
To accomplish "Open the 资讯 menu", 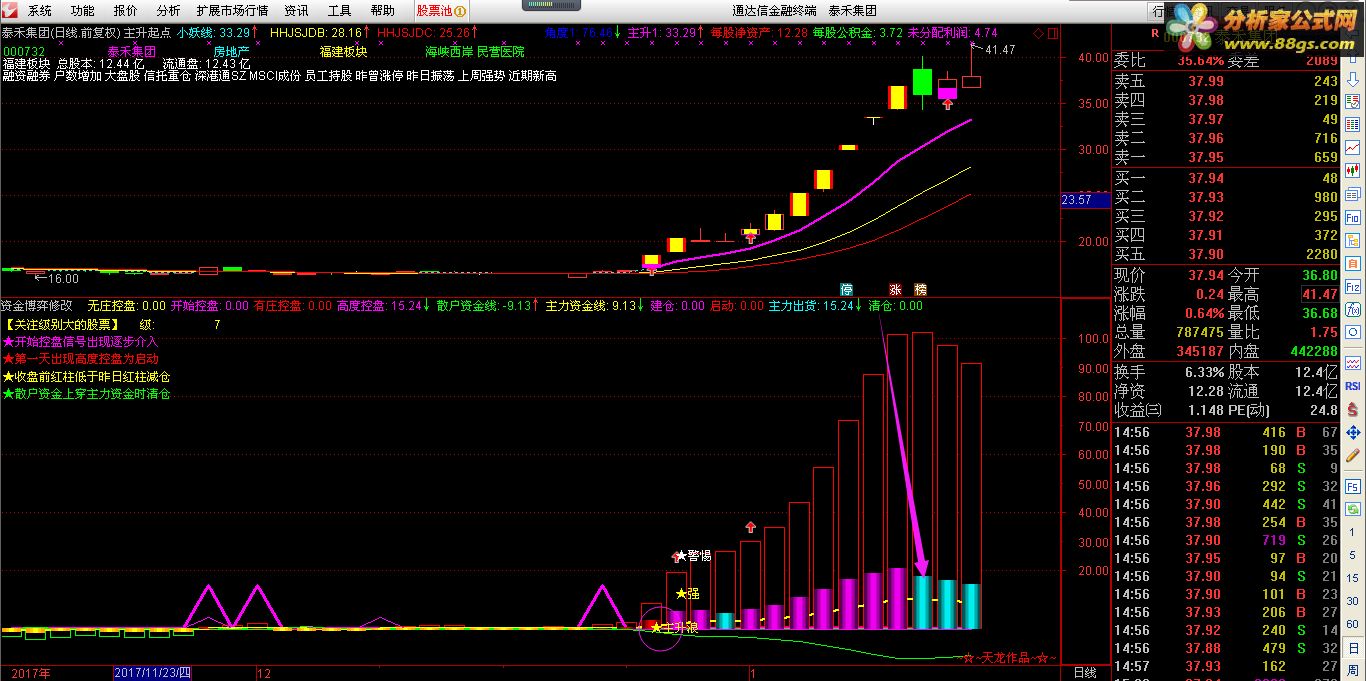I will 296,11.
